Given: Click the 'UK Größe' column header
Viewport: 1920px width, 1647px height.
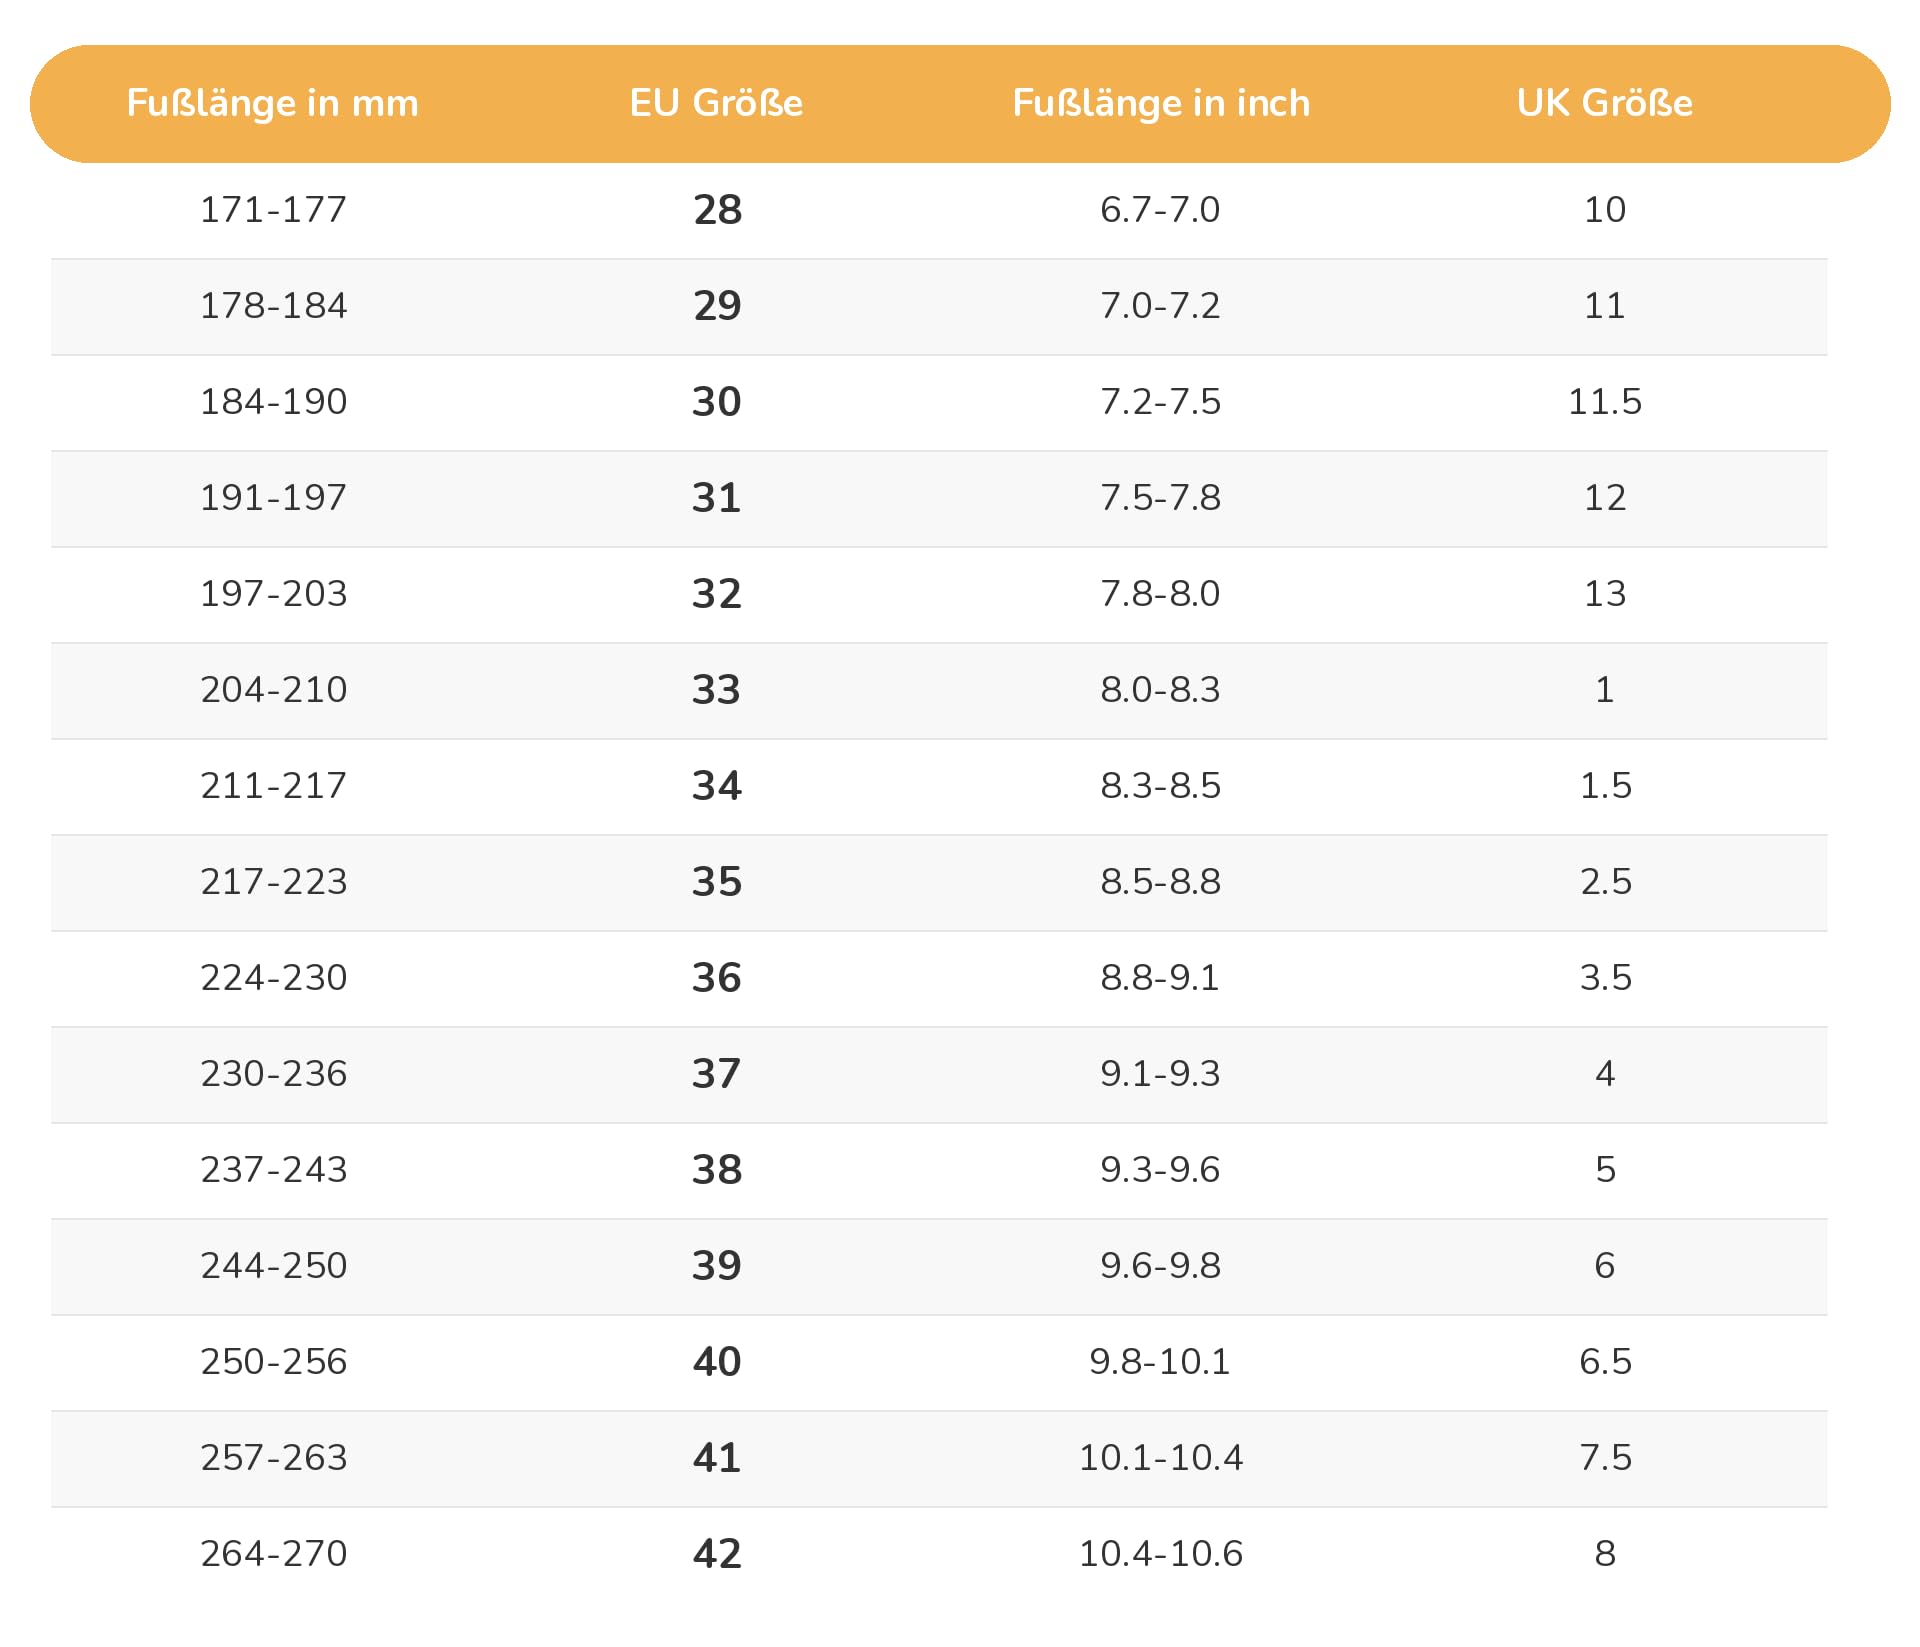Looking at the screenshot, I should tap(1605, 103).
